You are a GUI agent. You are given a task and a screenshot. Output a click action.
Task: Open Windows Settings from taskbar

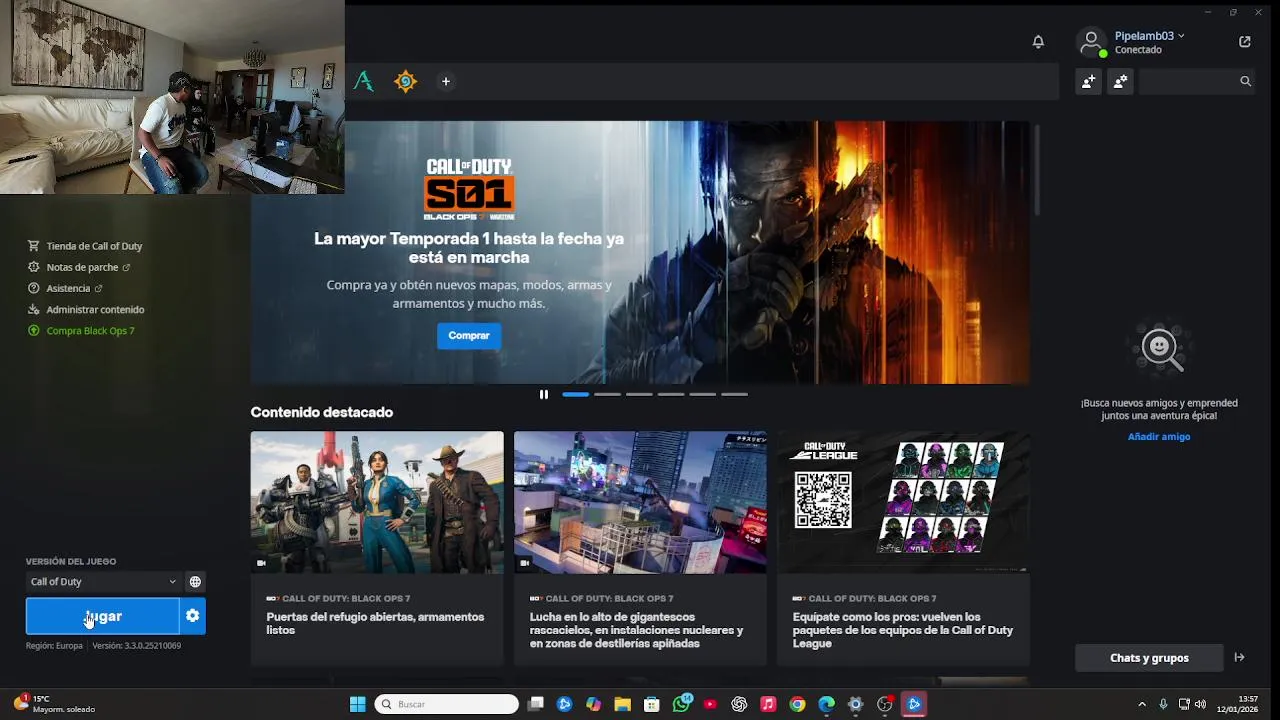point(855,704)
